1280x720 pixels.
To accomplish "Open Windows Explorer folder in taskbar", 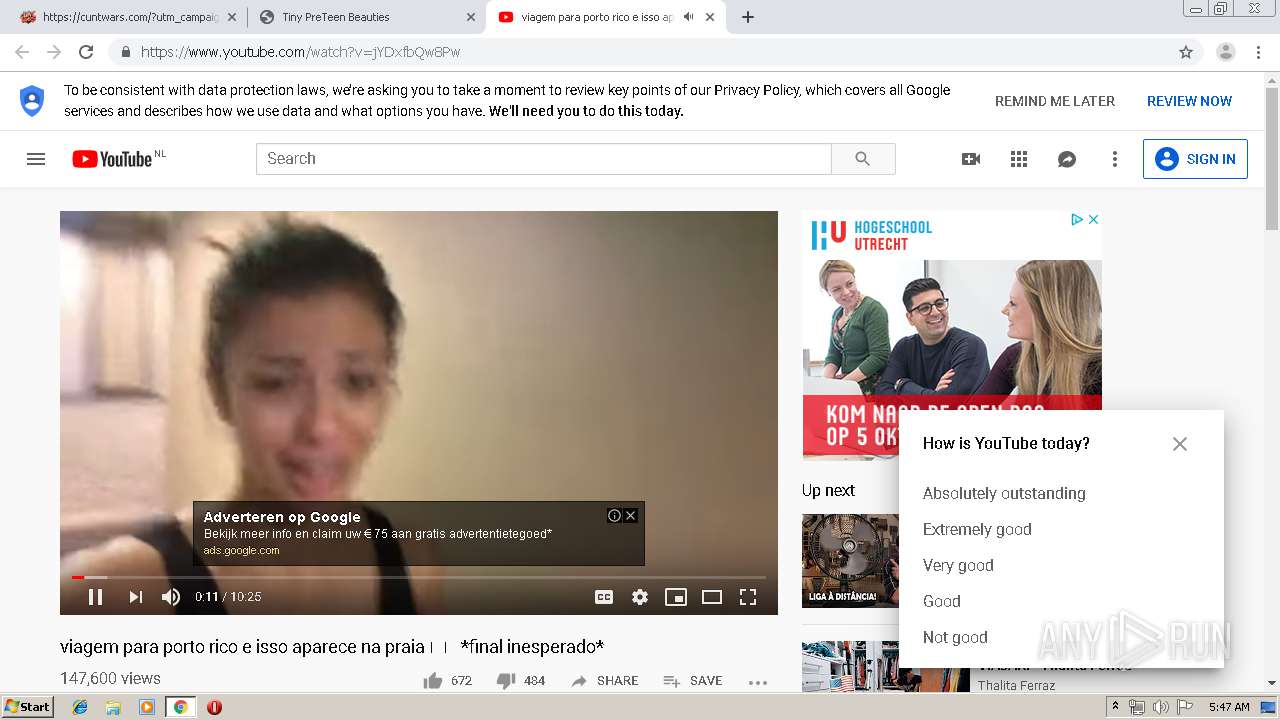I will pos(113,707).
